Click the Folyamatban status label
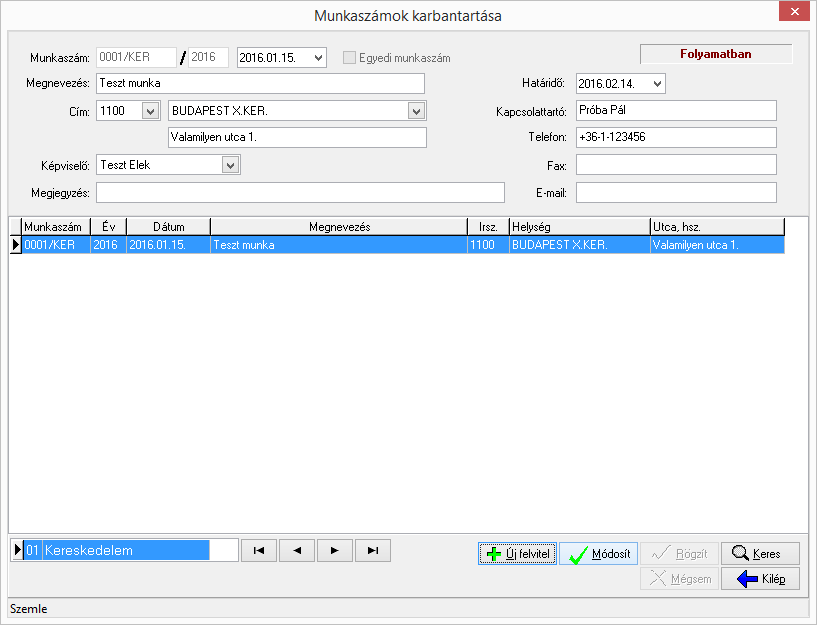 tap(716, 54)
